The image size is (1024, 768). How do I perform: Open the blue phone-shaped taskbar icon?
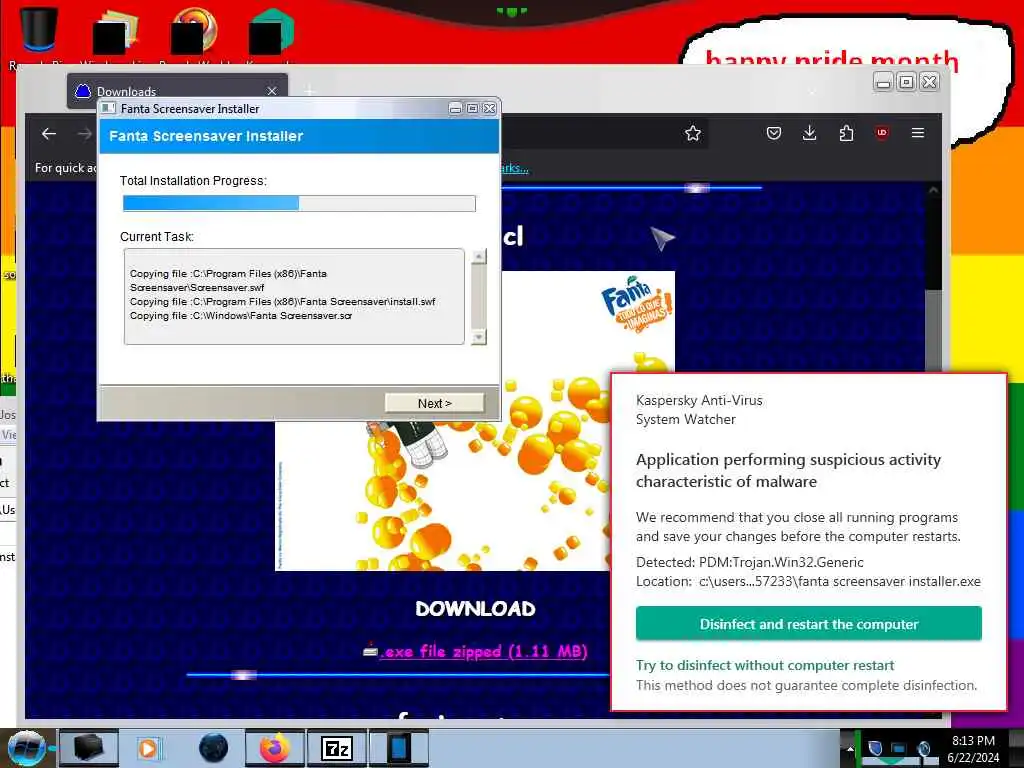(x=398, y=748)
